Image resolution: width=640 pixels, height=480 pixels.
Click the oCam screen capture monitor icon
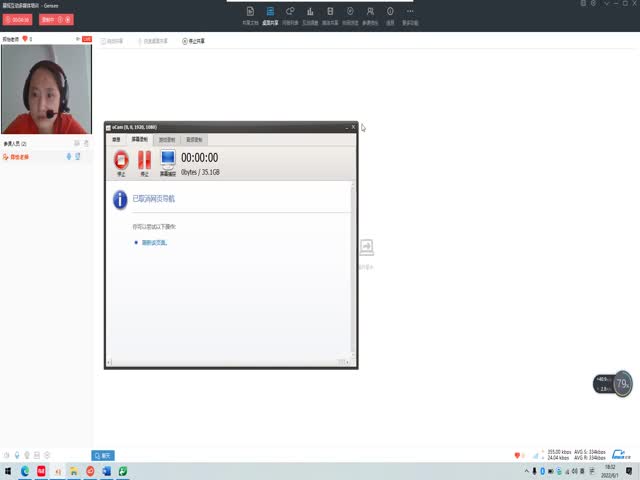tap(167, 159)
